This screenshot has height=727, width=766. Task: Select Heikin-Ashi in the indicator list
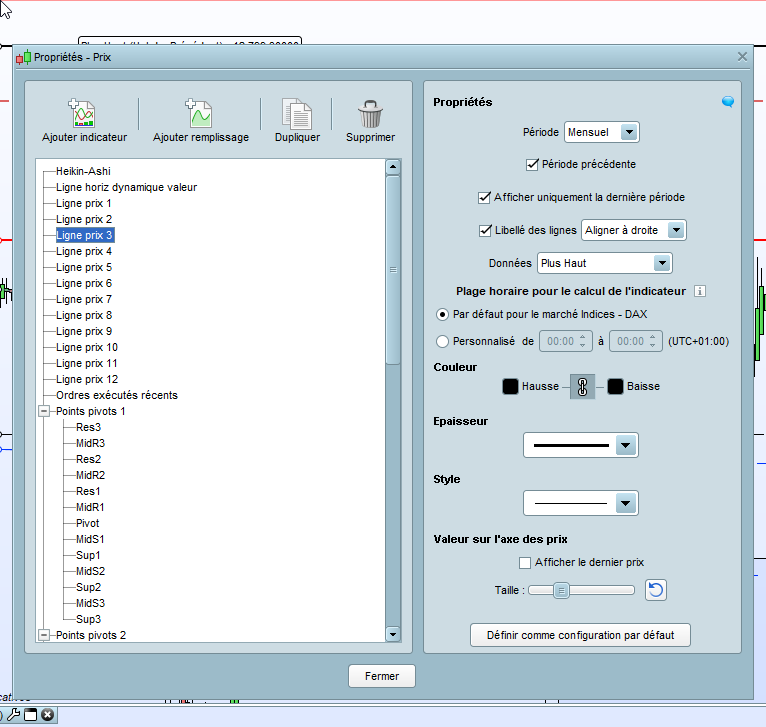(83, 171)
